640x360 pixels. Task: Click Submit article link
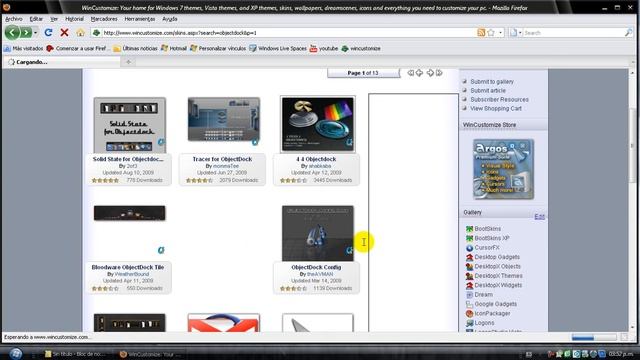pyautogui.click(x=488, y=91)
